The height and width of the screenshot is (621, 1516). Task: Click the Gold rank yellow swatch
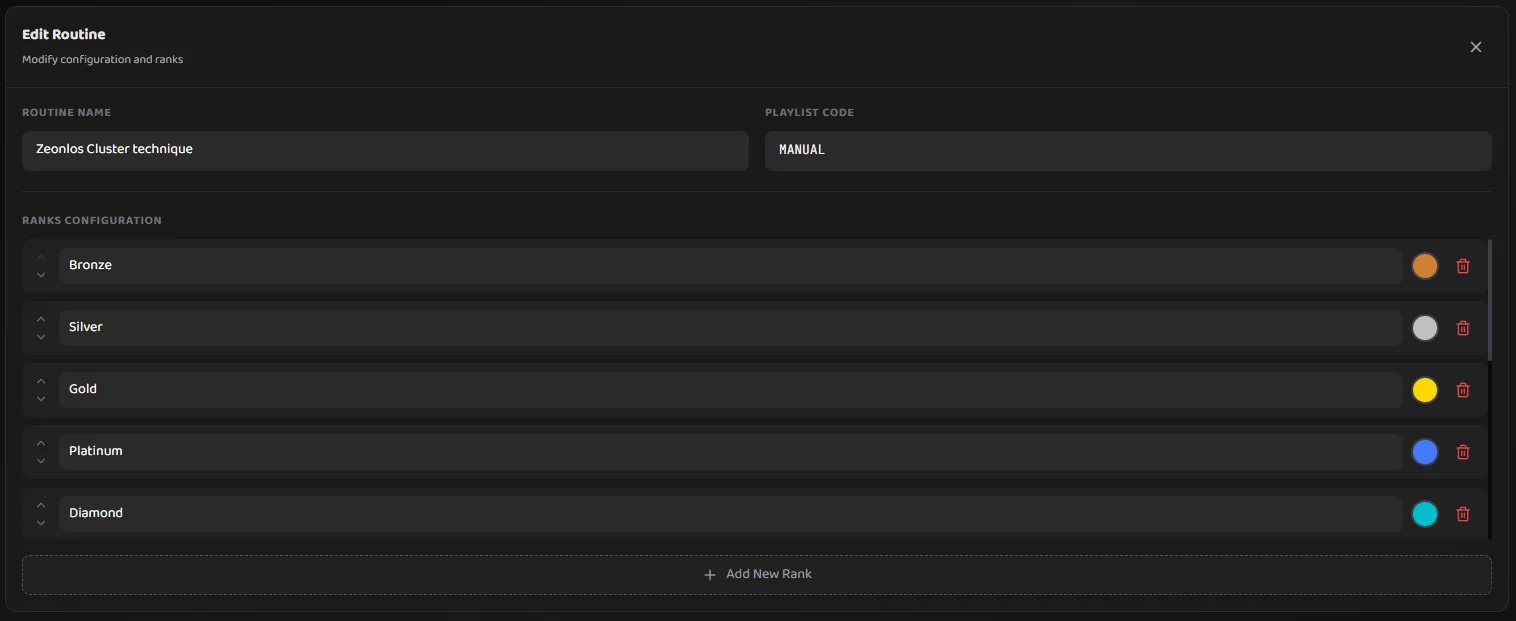(x=1424, y=390)
